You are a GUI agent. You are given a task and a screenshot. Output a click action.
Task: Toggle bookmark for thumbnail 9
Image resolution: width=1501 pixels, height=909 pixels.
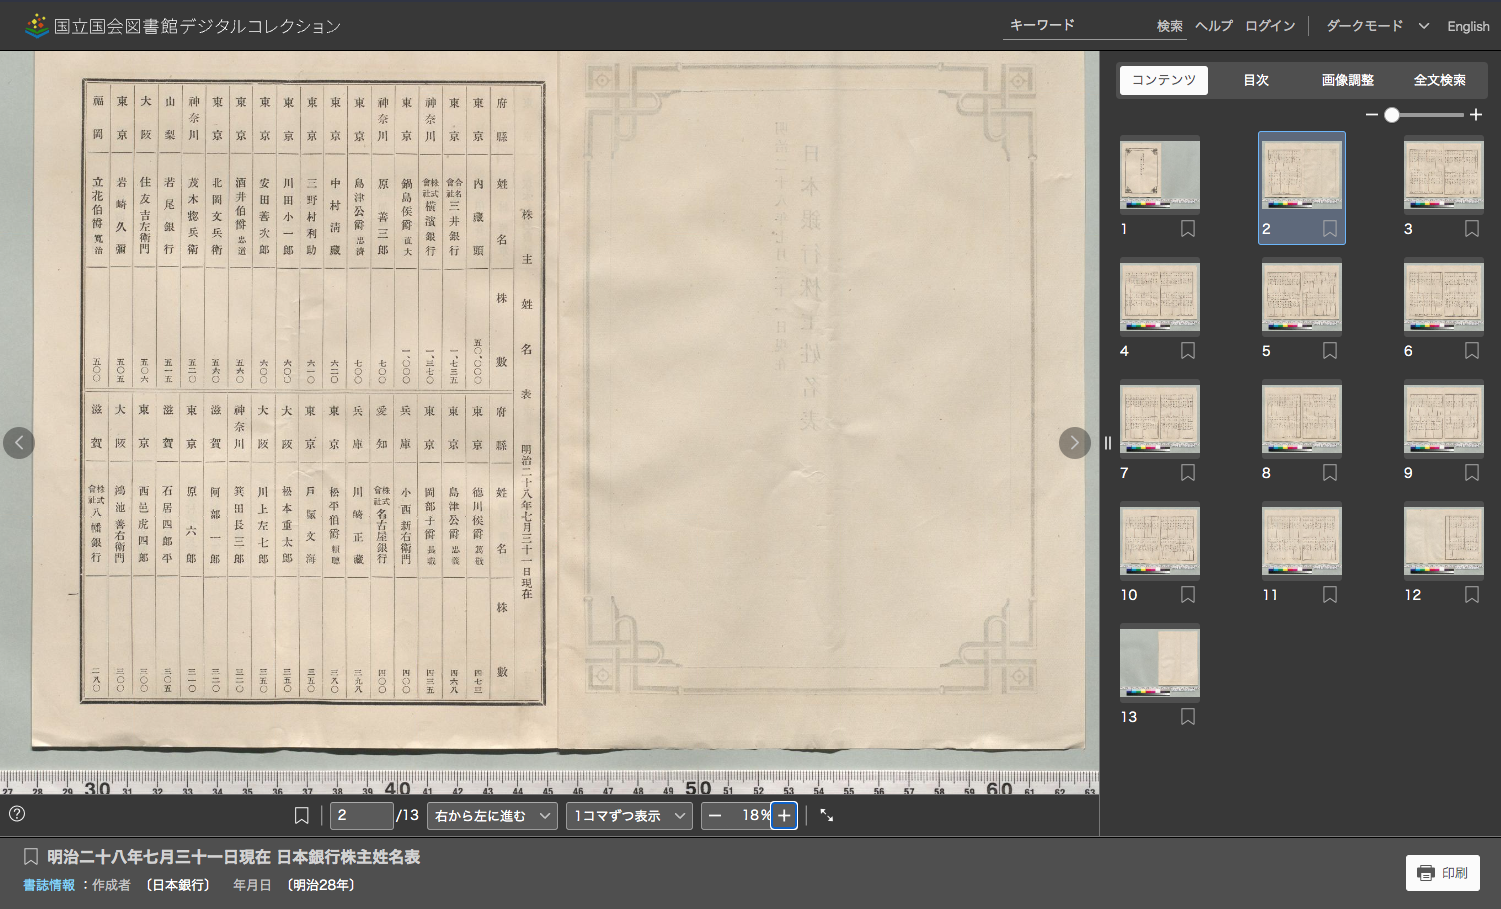[1472, 473]
